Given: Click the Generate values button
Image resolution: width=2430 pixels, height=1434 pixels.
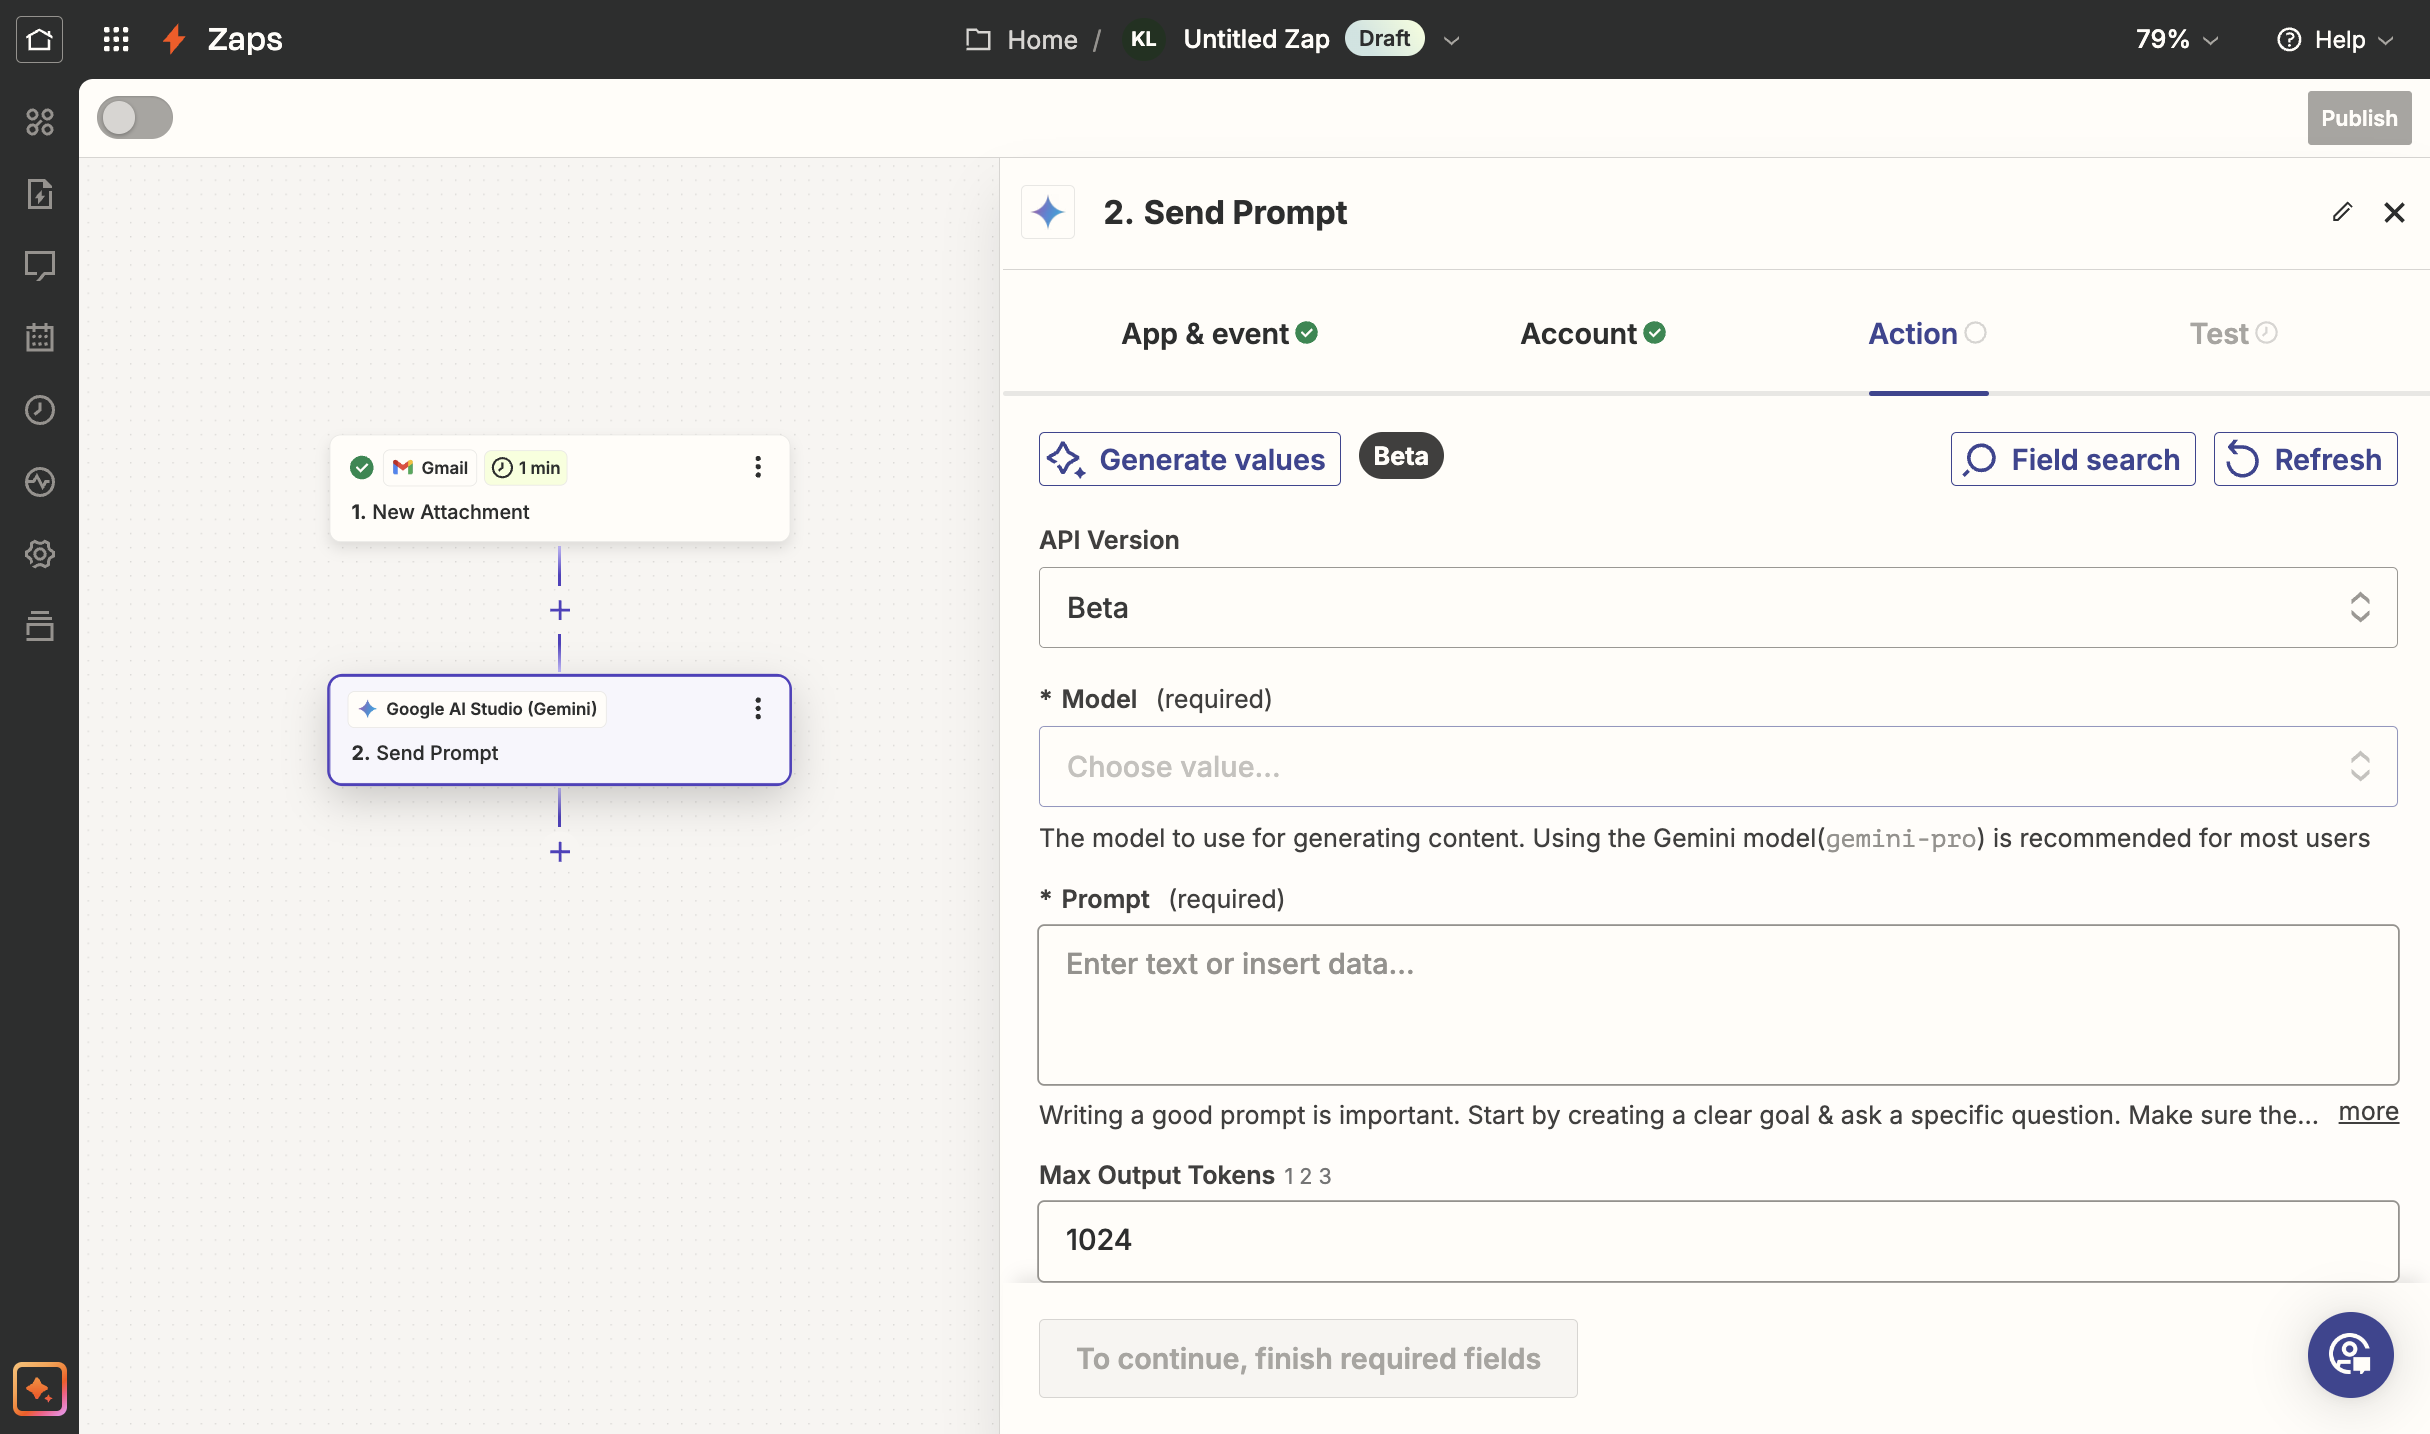Looking at the screenshot, I should point(1189,460).
